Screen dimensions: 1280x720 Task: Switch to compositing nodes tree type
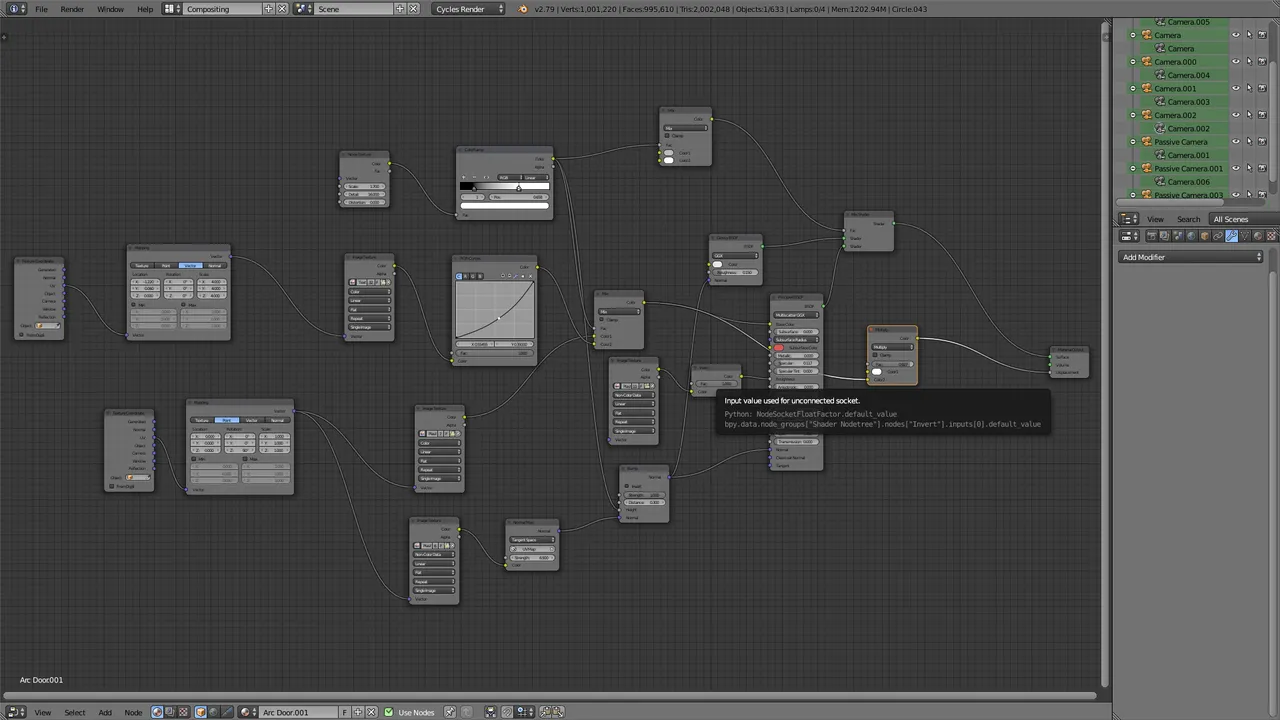point(170,712)
